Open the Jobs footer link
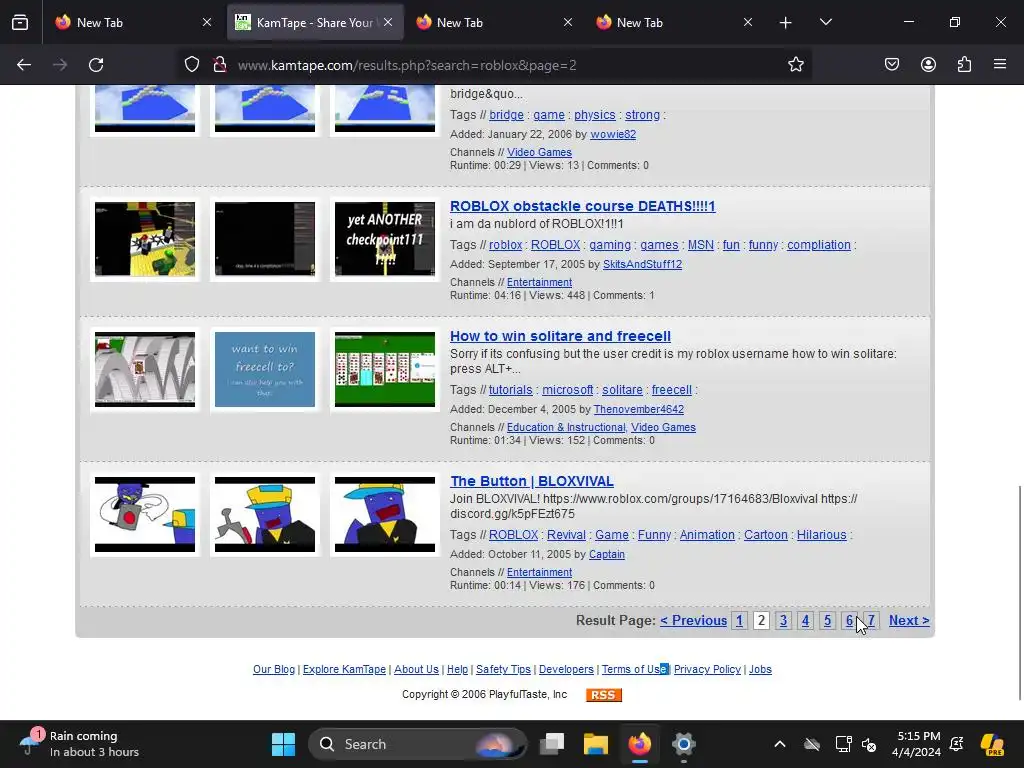Image resolution: width=1024 pixels, height=768 pixels. tap(760, 669)
